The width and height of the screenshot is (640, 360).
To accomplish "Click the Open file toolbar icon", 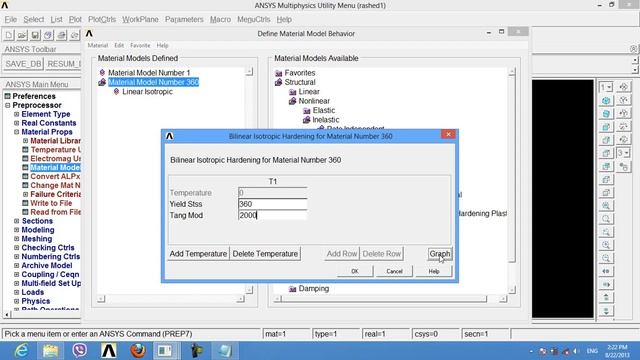I will (x=22, y=36).
